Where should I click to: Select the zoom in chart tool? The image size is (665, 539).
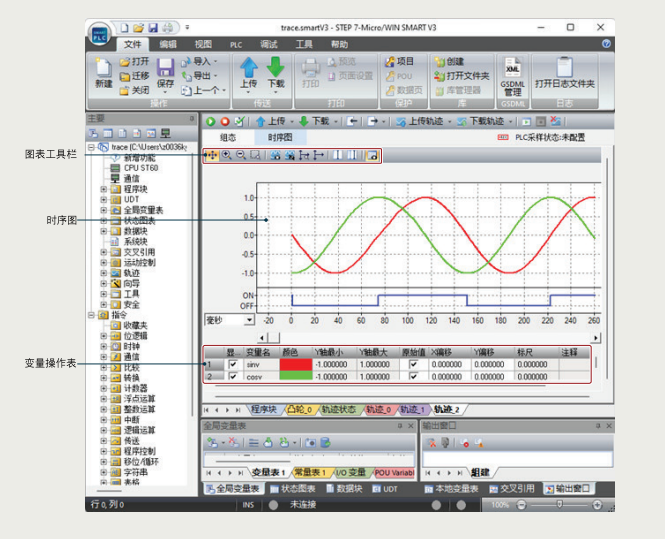click(226, 156)
